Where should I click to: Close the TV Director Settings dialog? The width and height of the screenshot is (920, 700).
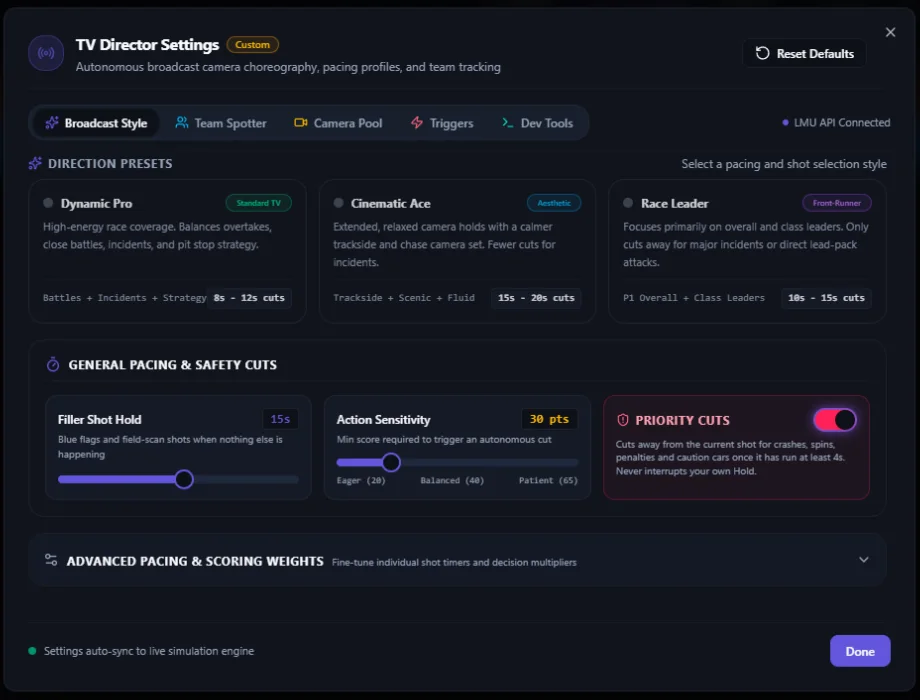[x=890, y=32]
